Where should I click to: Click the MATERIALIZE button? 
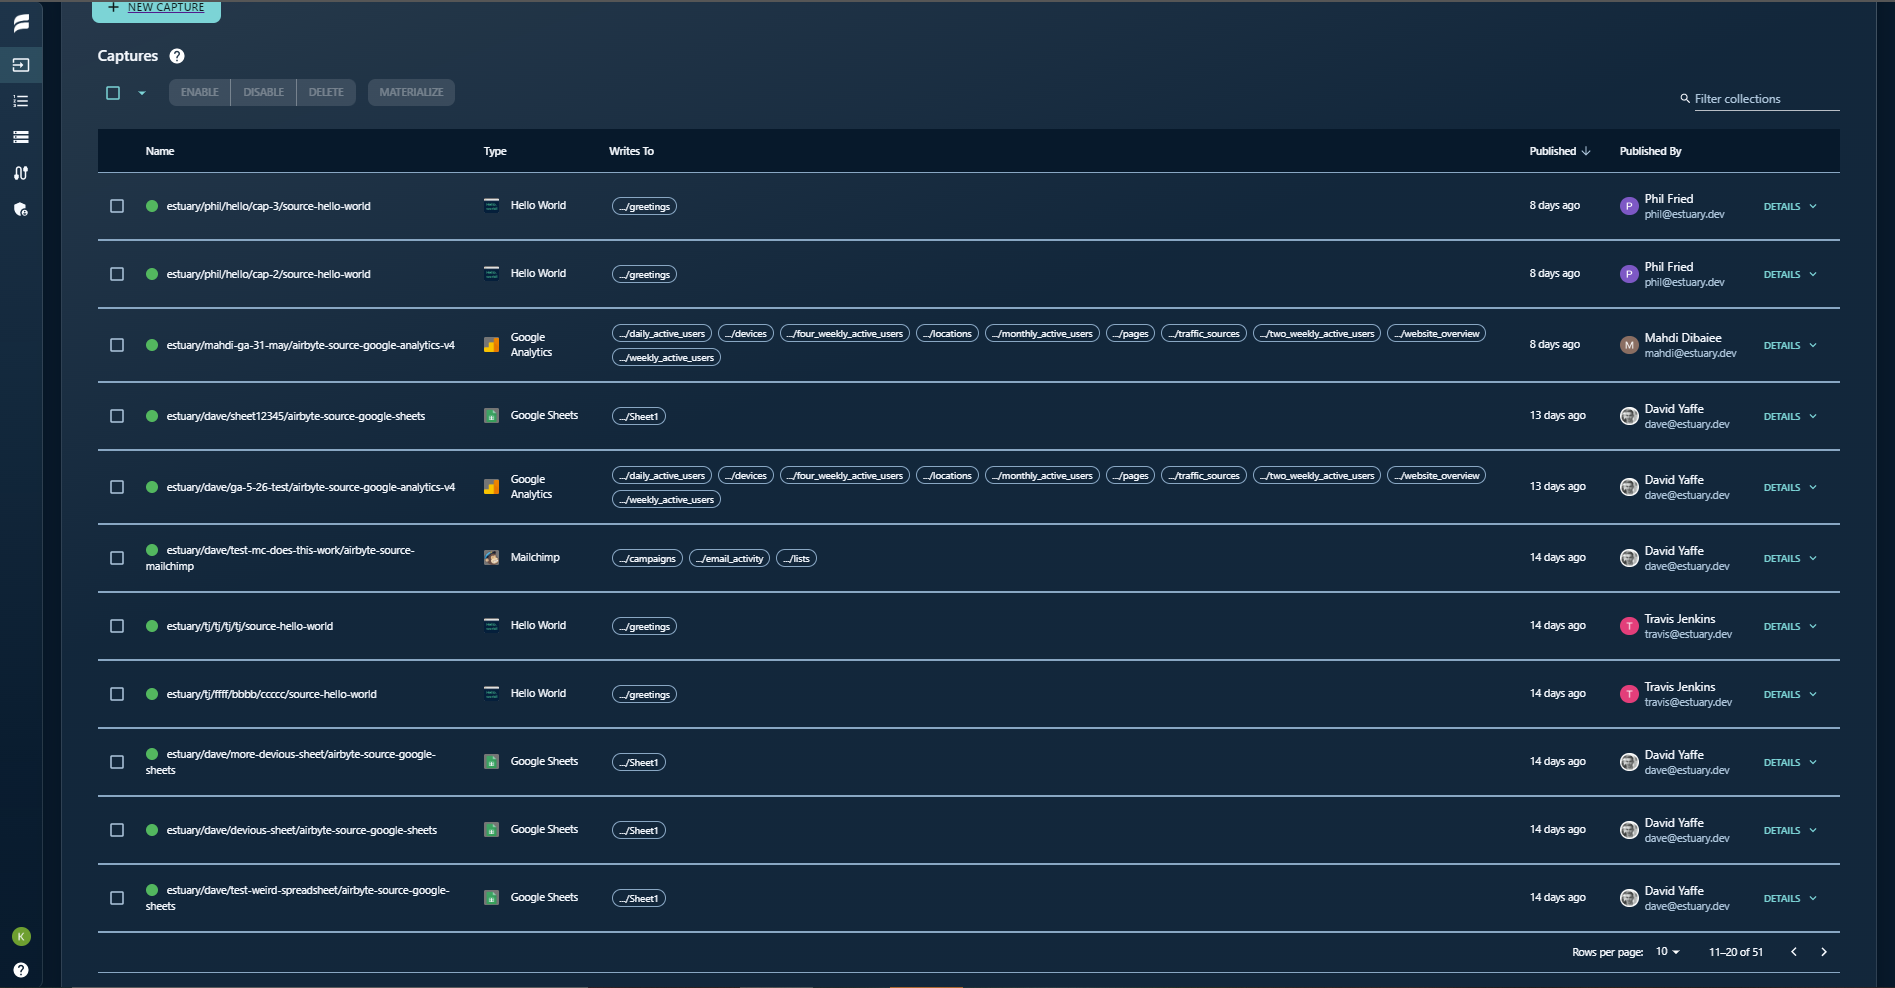[411, 92]
